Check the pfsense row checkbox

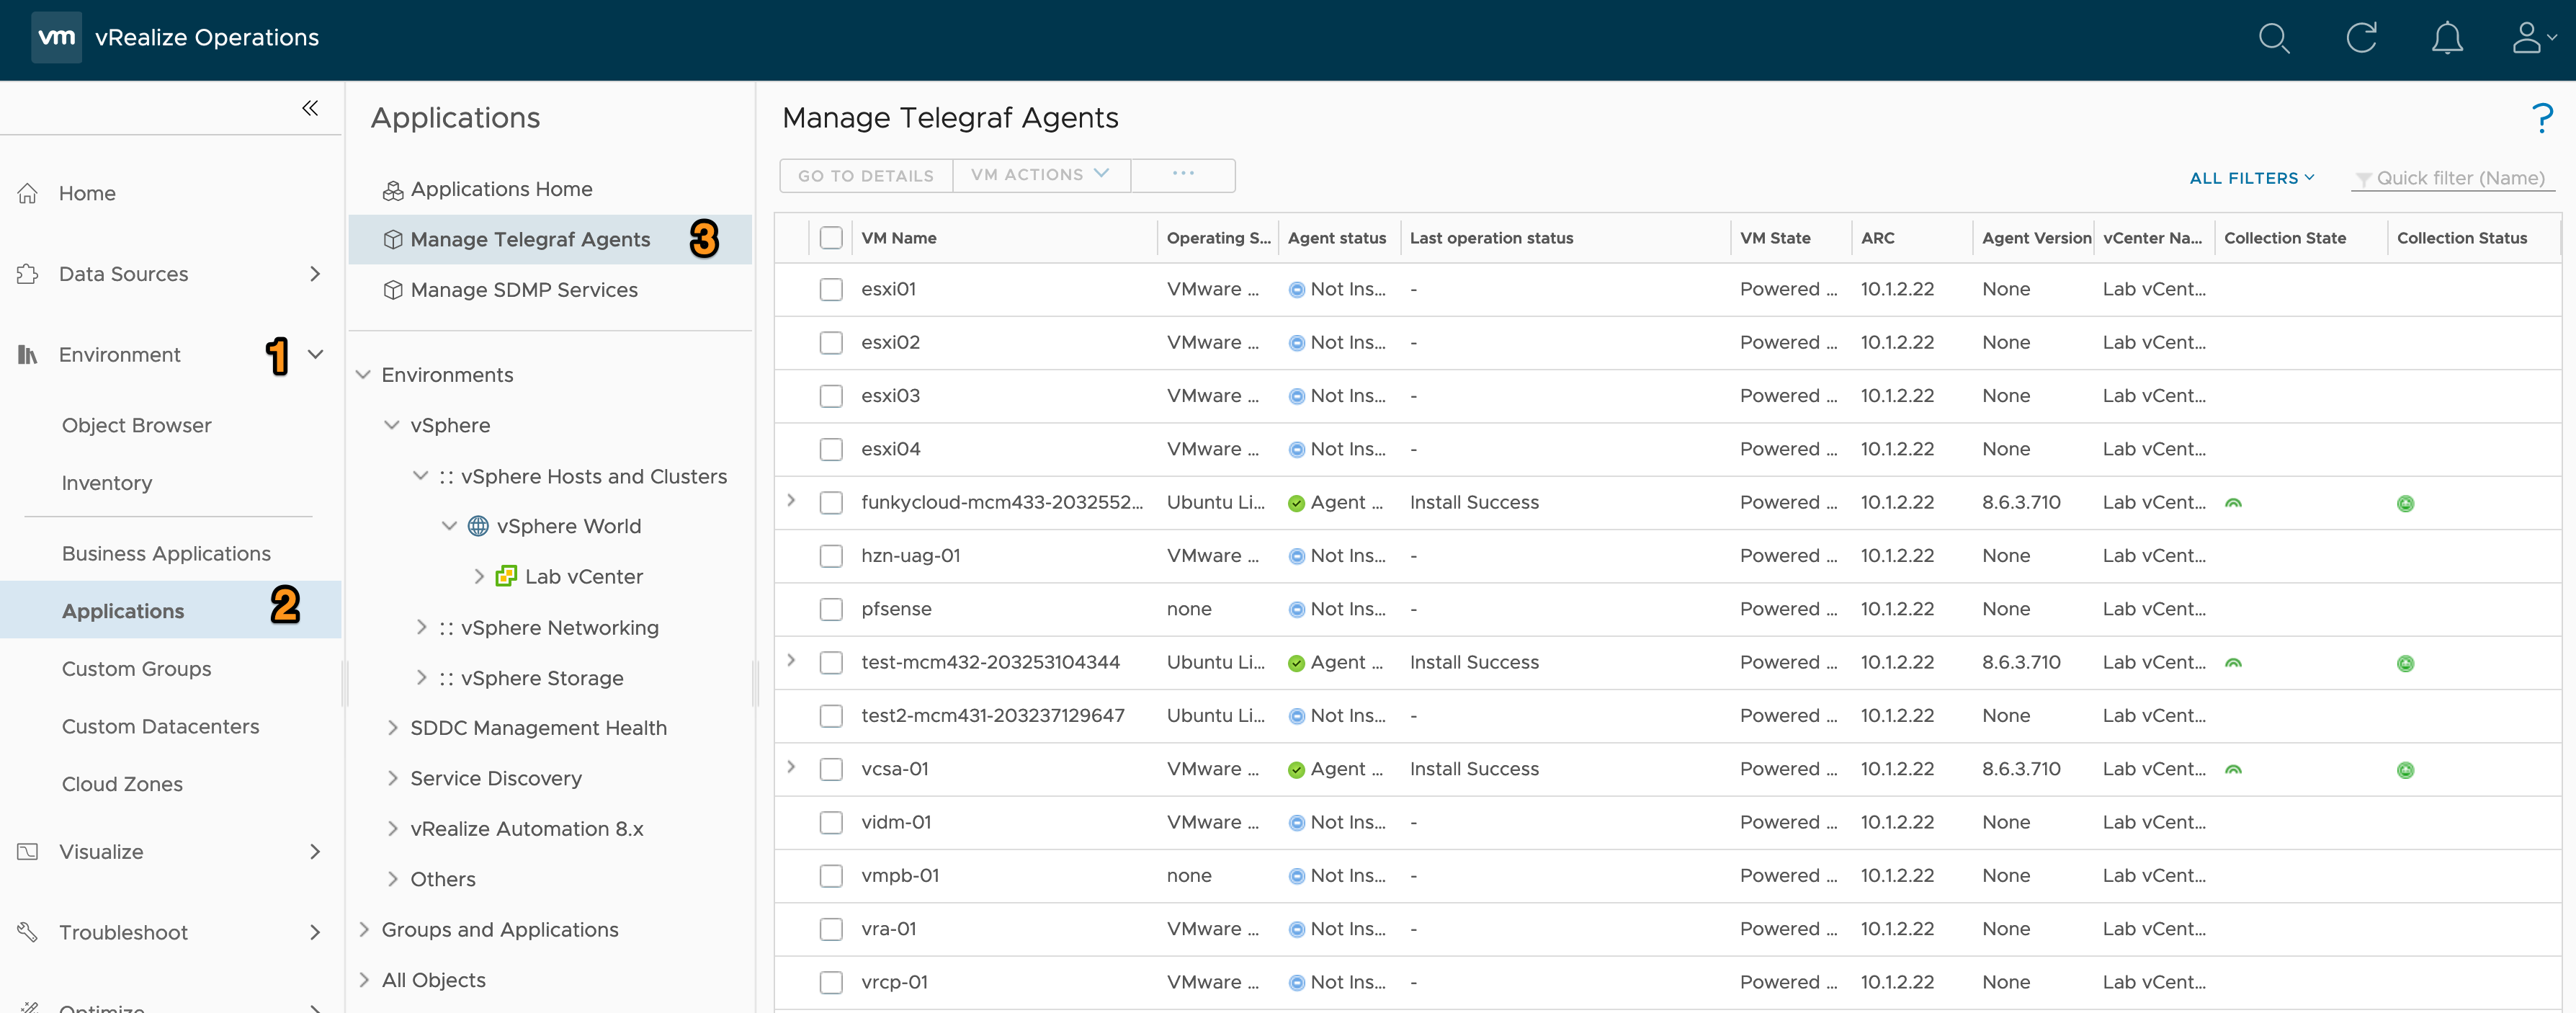pos(831,609)
